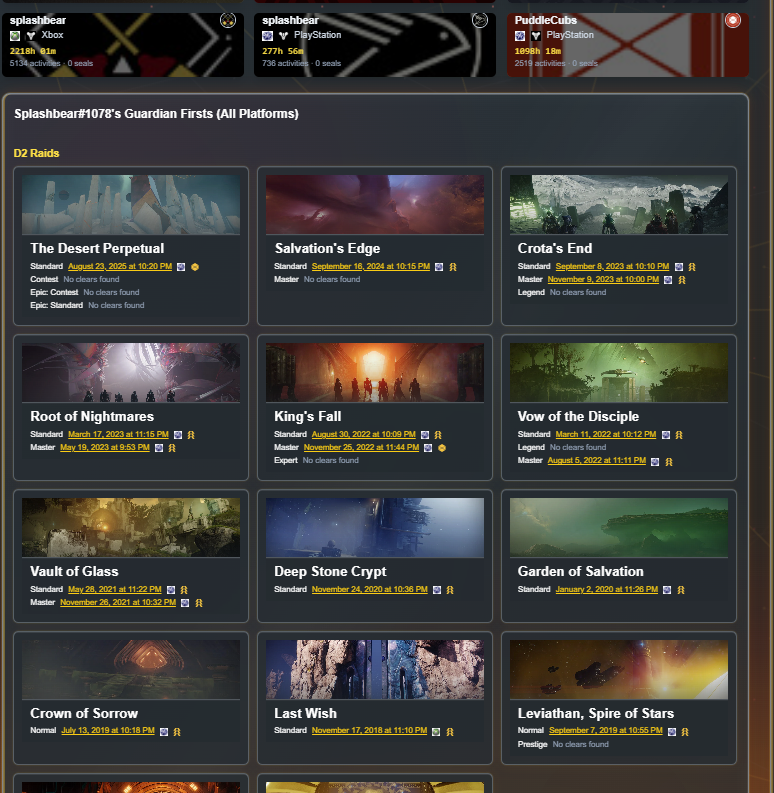The height and width of the screenshot is (793, 774).
Task: Click the yellow fireteam icon beside King's Fall Standard date
Action: [x=438, y=435]
